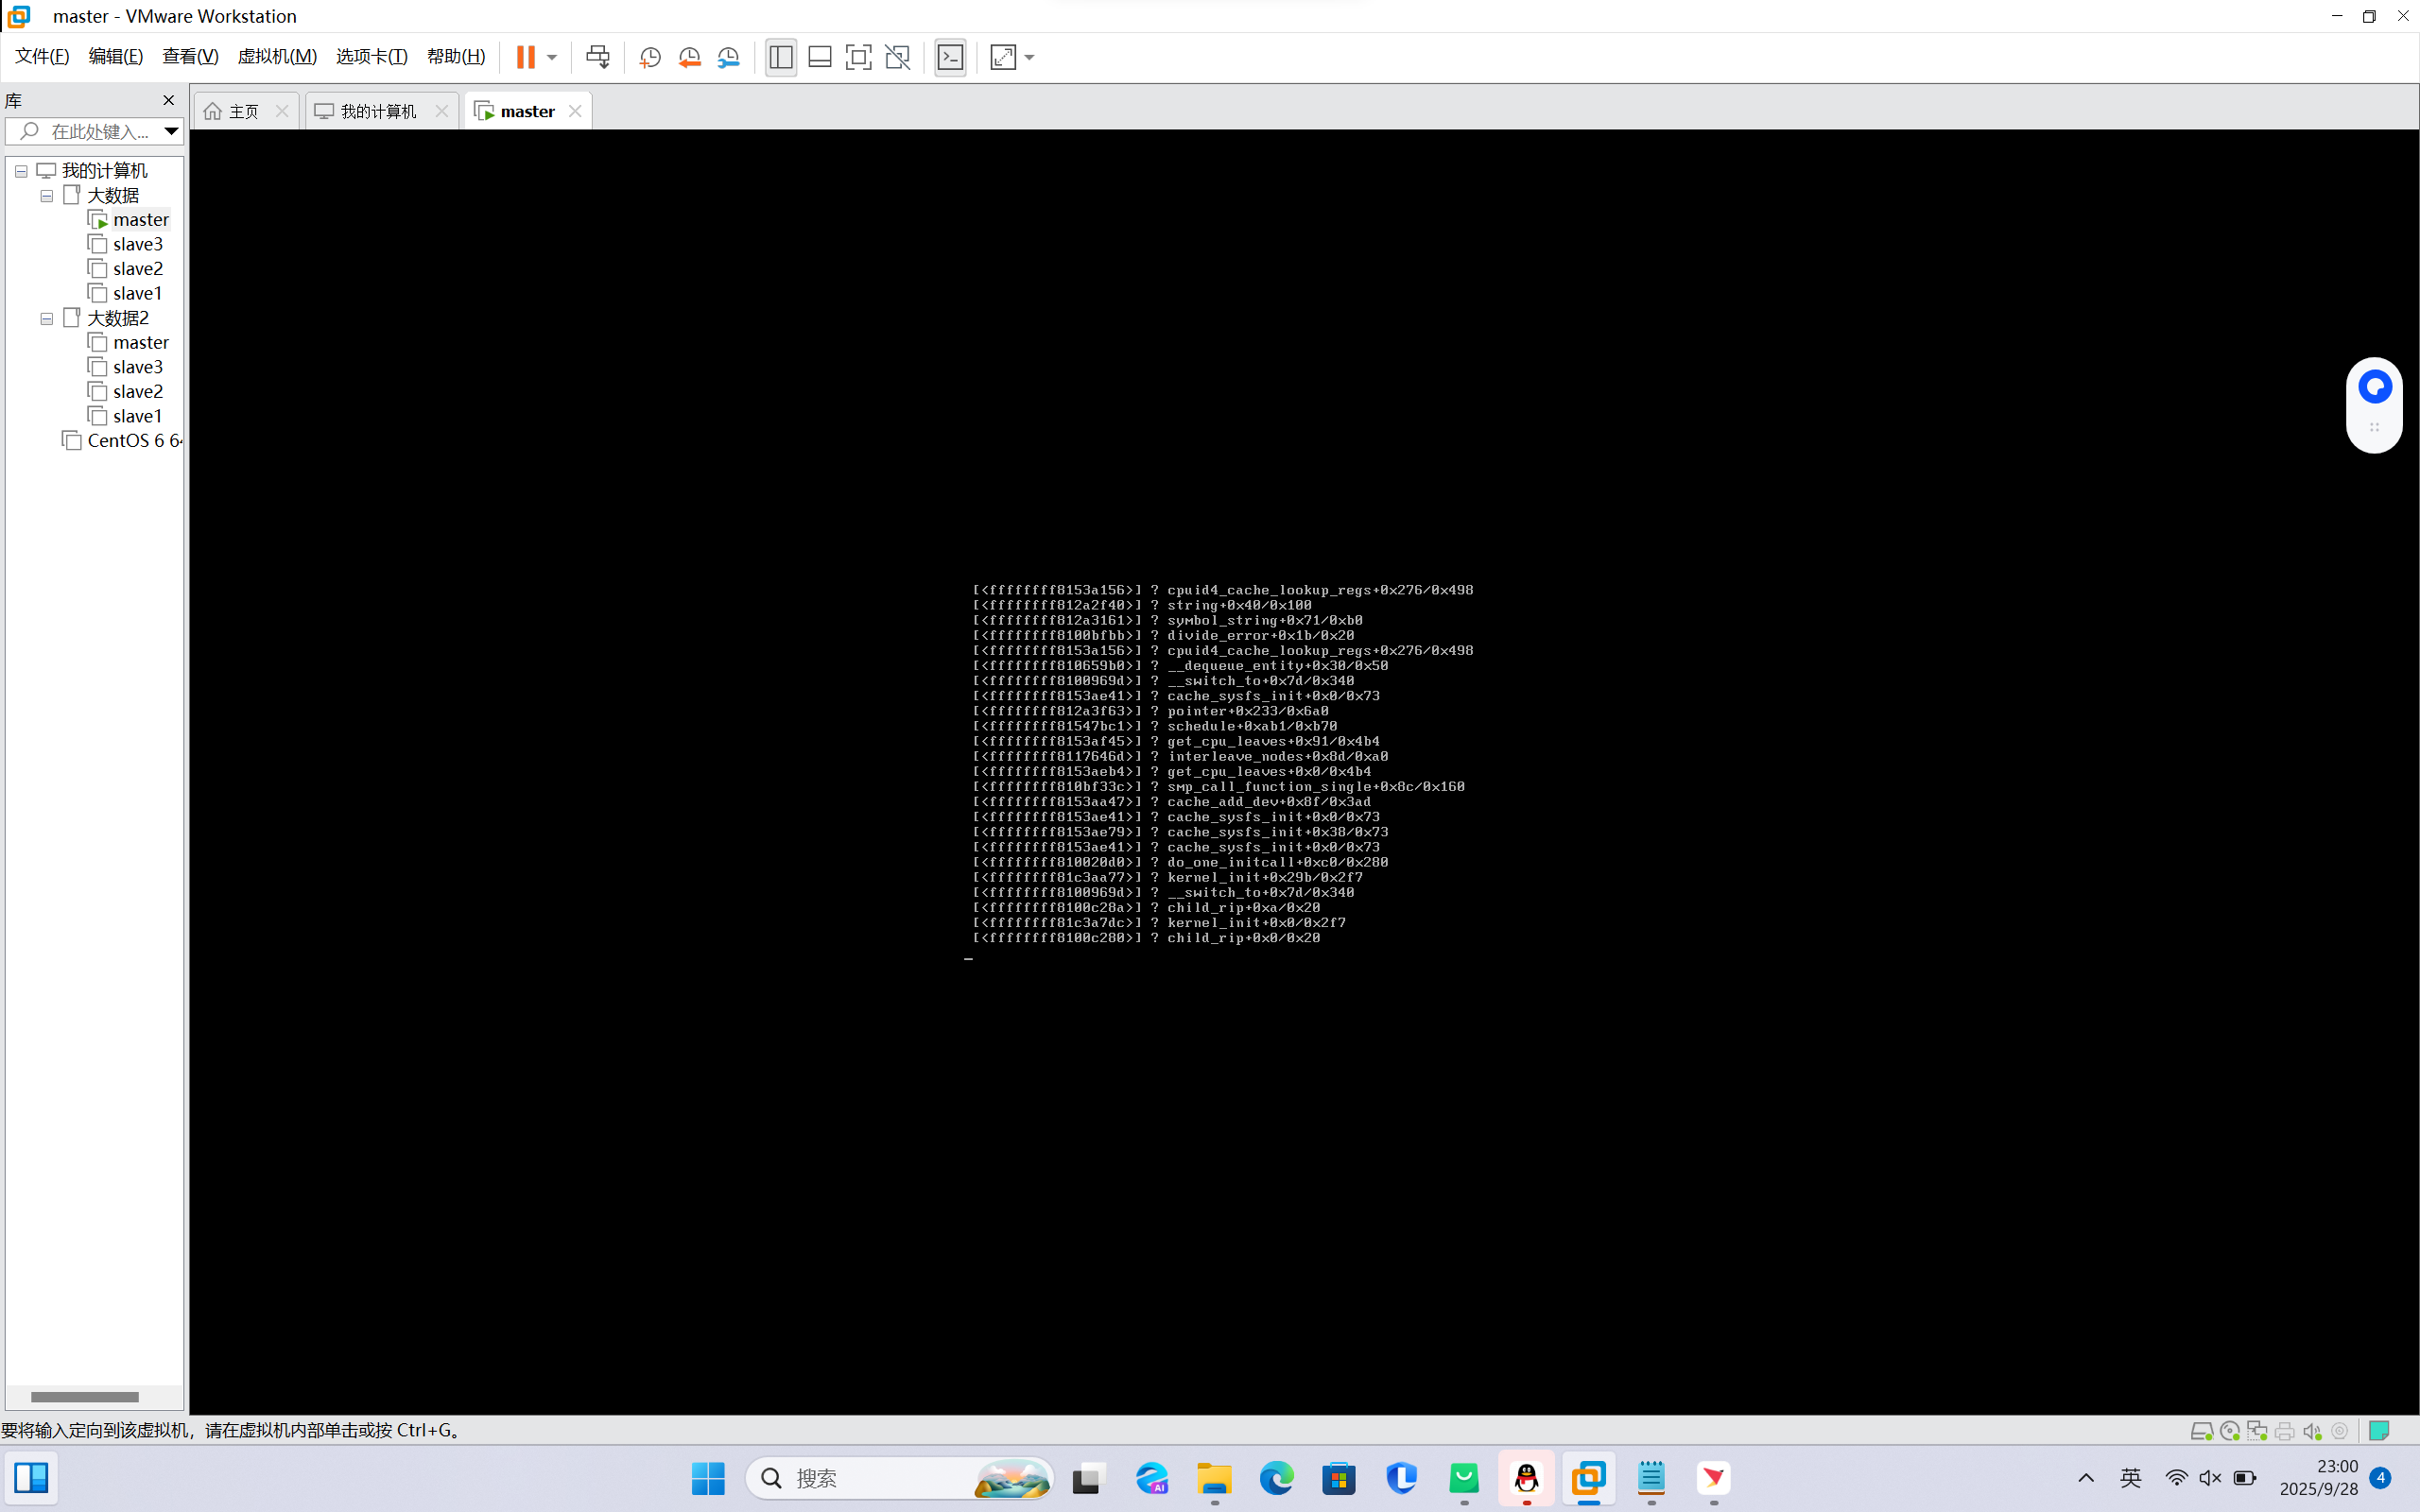Take a snapshot of this VM
Screen dimensions: 2420x1512
click(650, 57)
